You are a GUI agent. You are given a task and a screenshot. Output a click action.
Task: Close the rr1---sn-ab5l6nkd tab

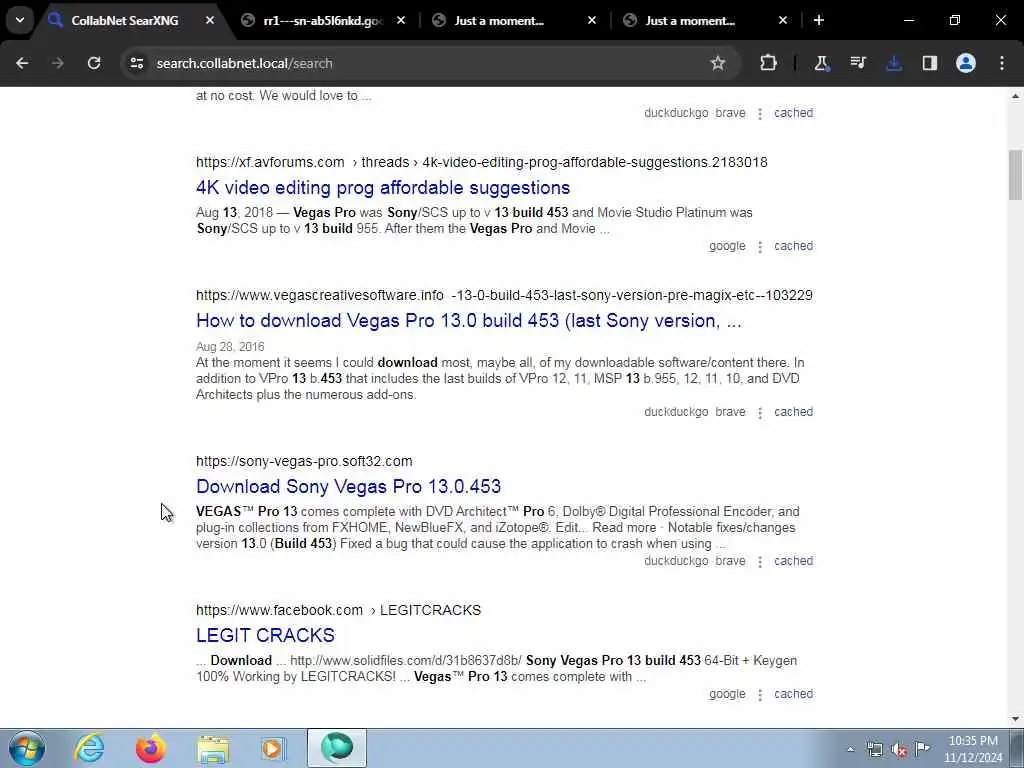401,20
